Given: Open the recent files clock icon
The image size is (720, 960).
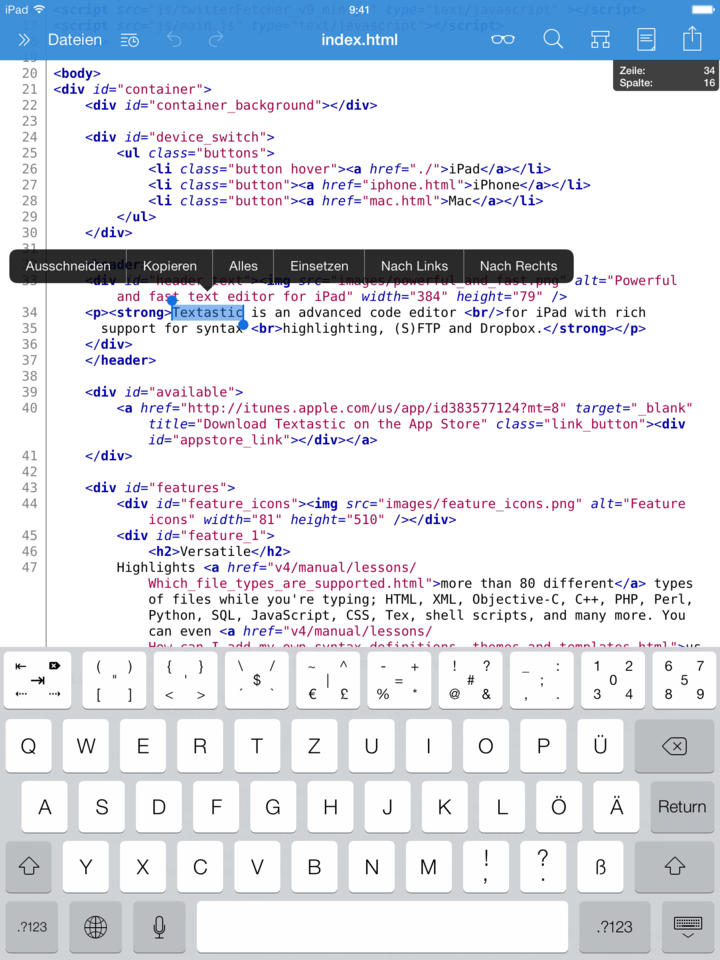Looking at the screenshot, I should tap(130, 40).
